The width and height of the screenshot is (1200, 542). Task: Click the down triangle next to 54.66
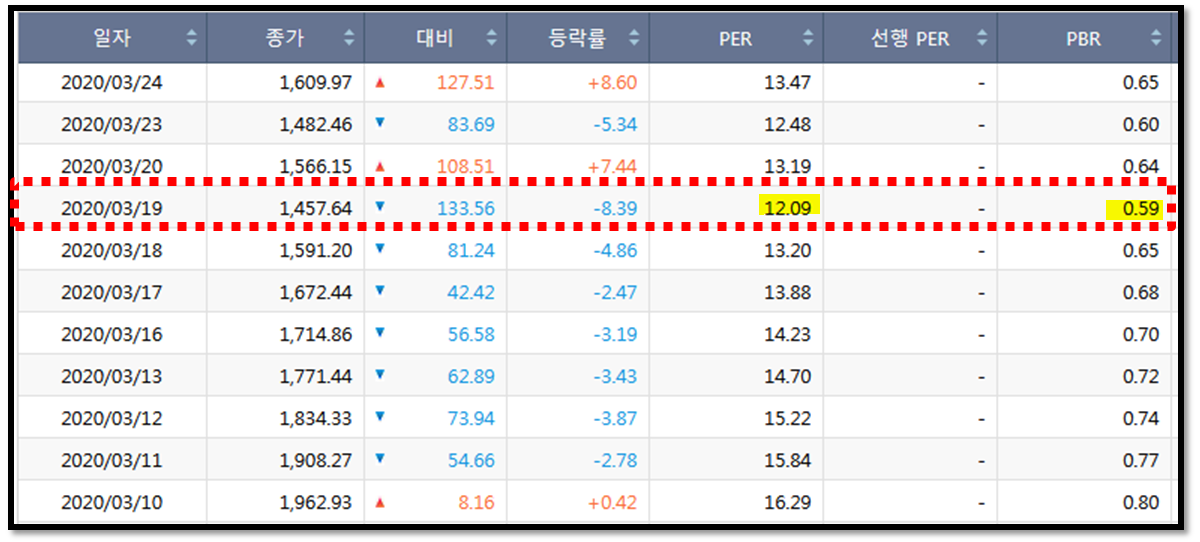pyautogui.click(x=379, y=459)
